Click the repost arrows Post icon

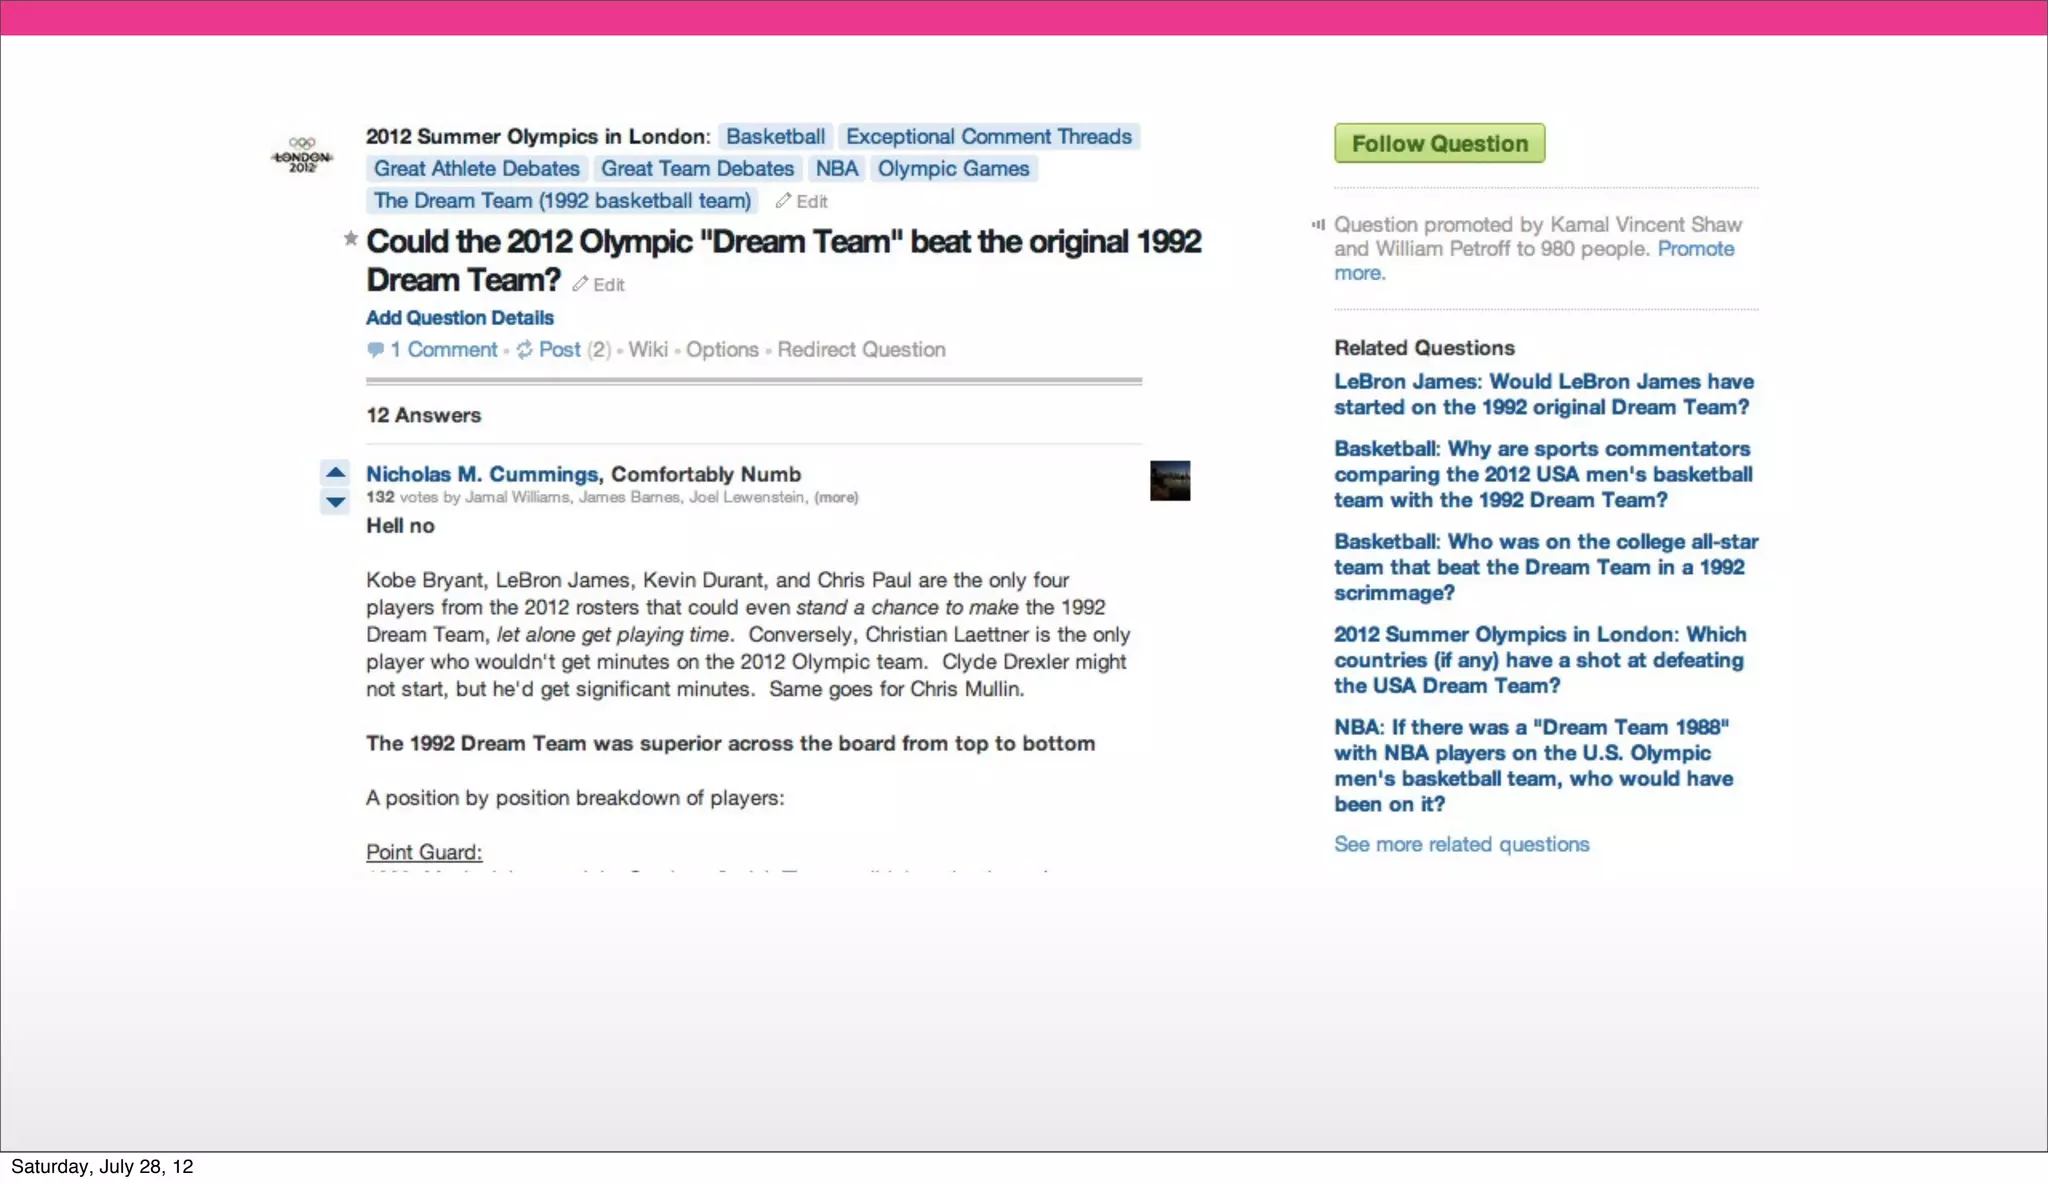point(524,350)
